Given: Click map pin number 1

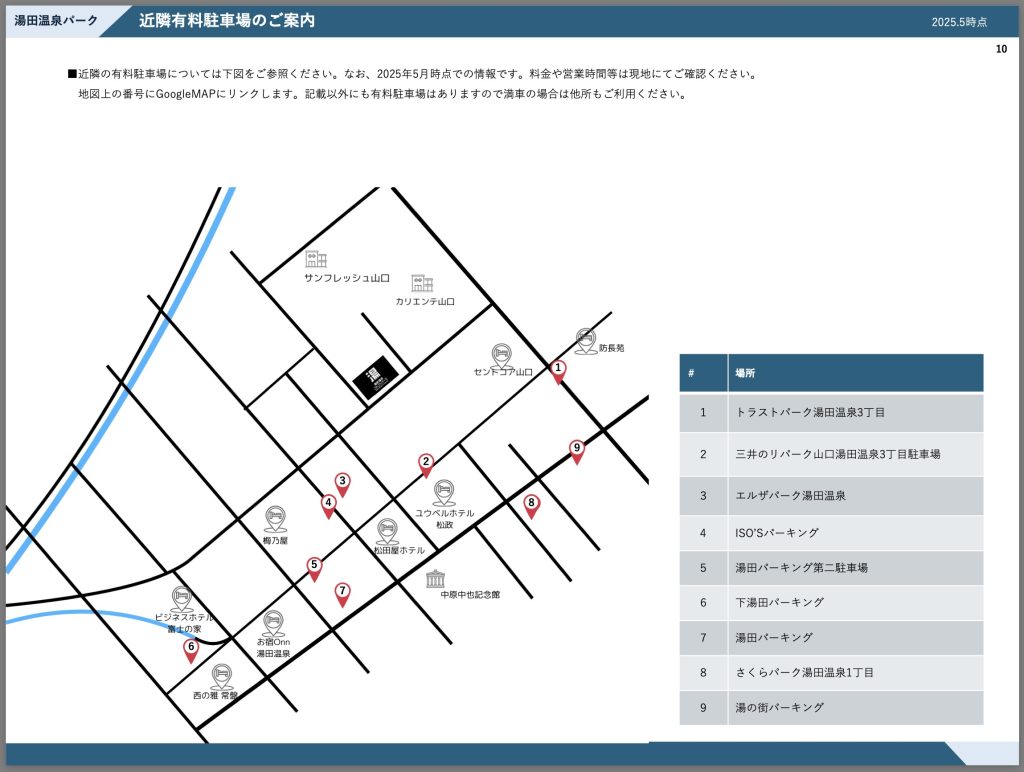Looking at the screenshot, I should [x=559, y=371].
